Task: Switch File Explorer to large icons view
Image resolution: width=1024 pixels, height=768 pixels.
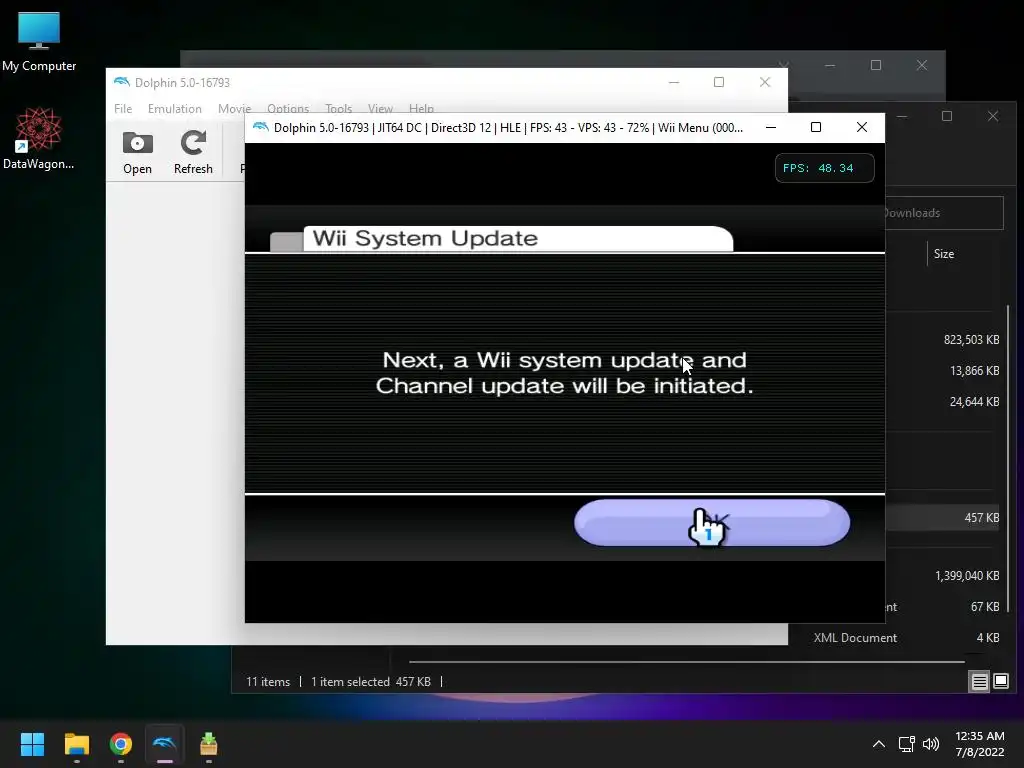Action: coord(1001,682)
